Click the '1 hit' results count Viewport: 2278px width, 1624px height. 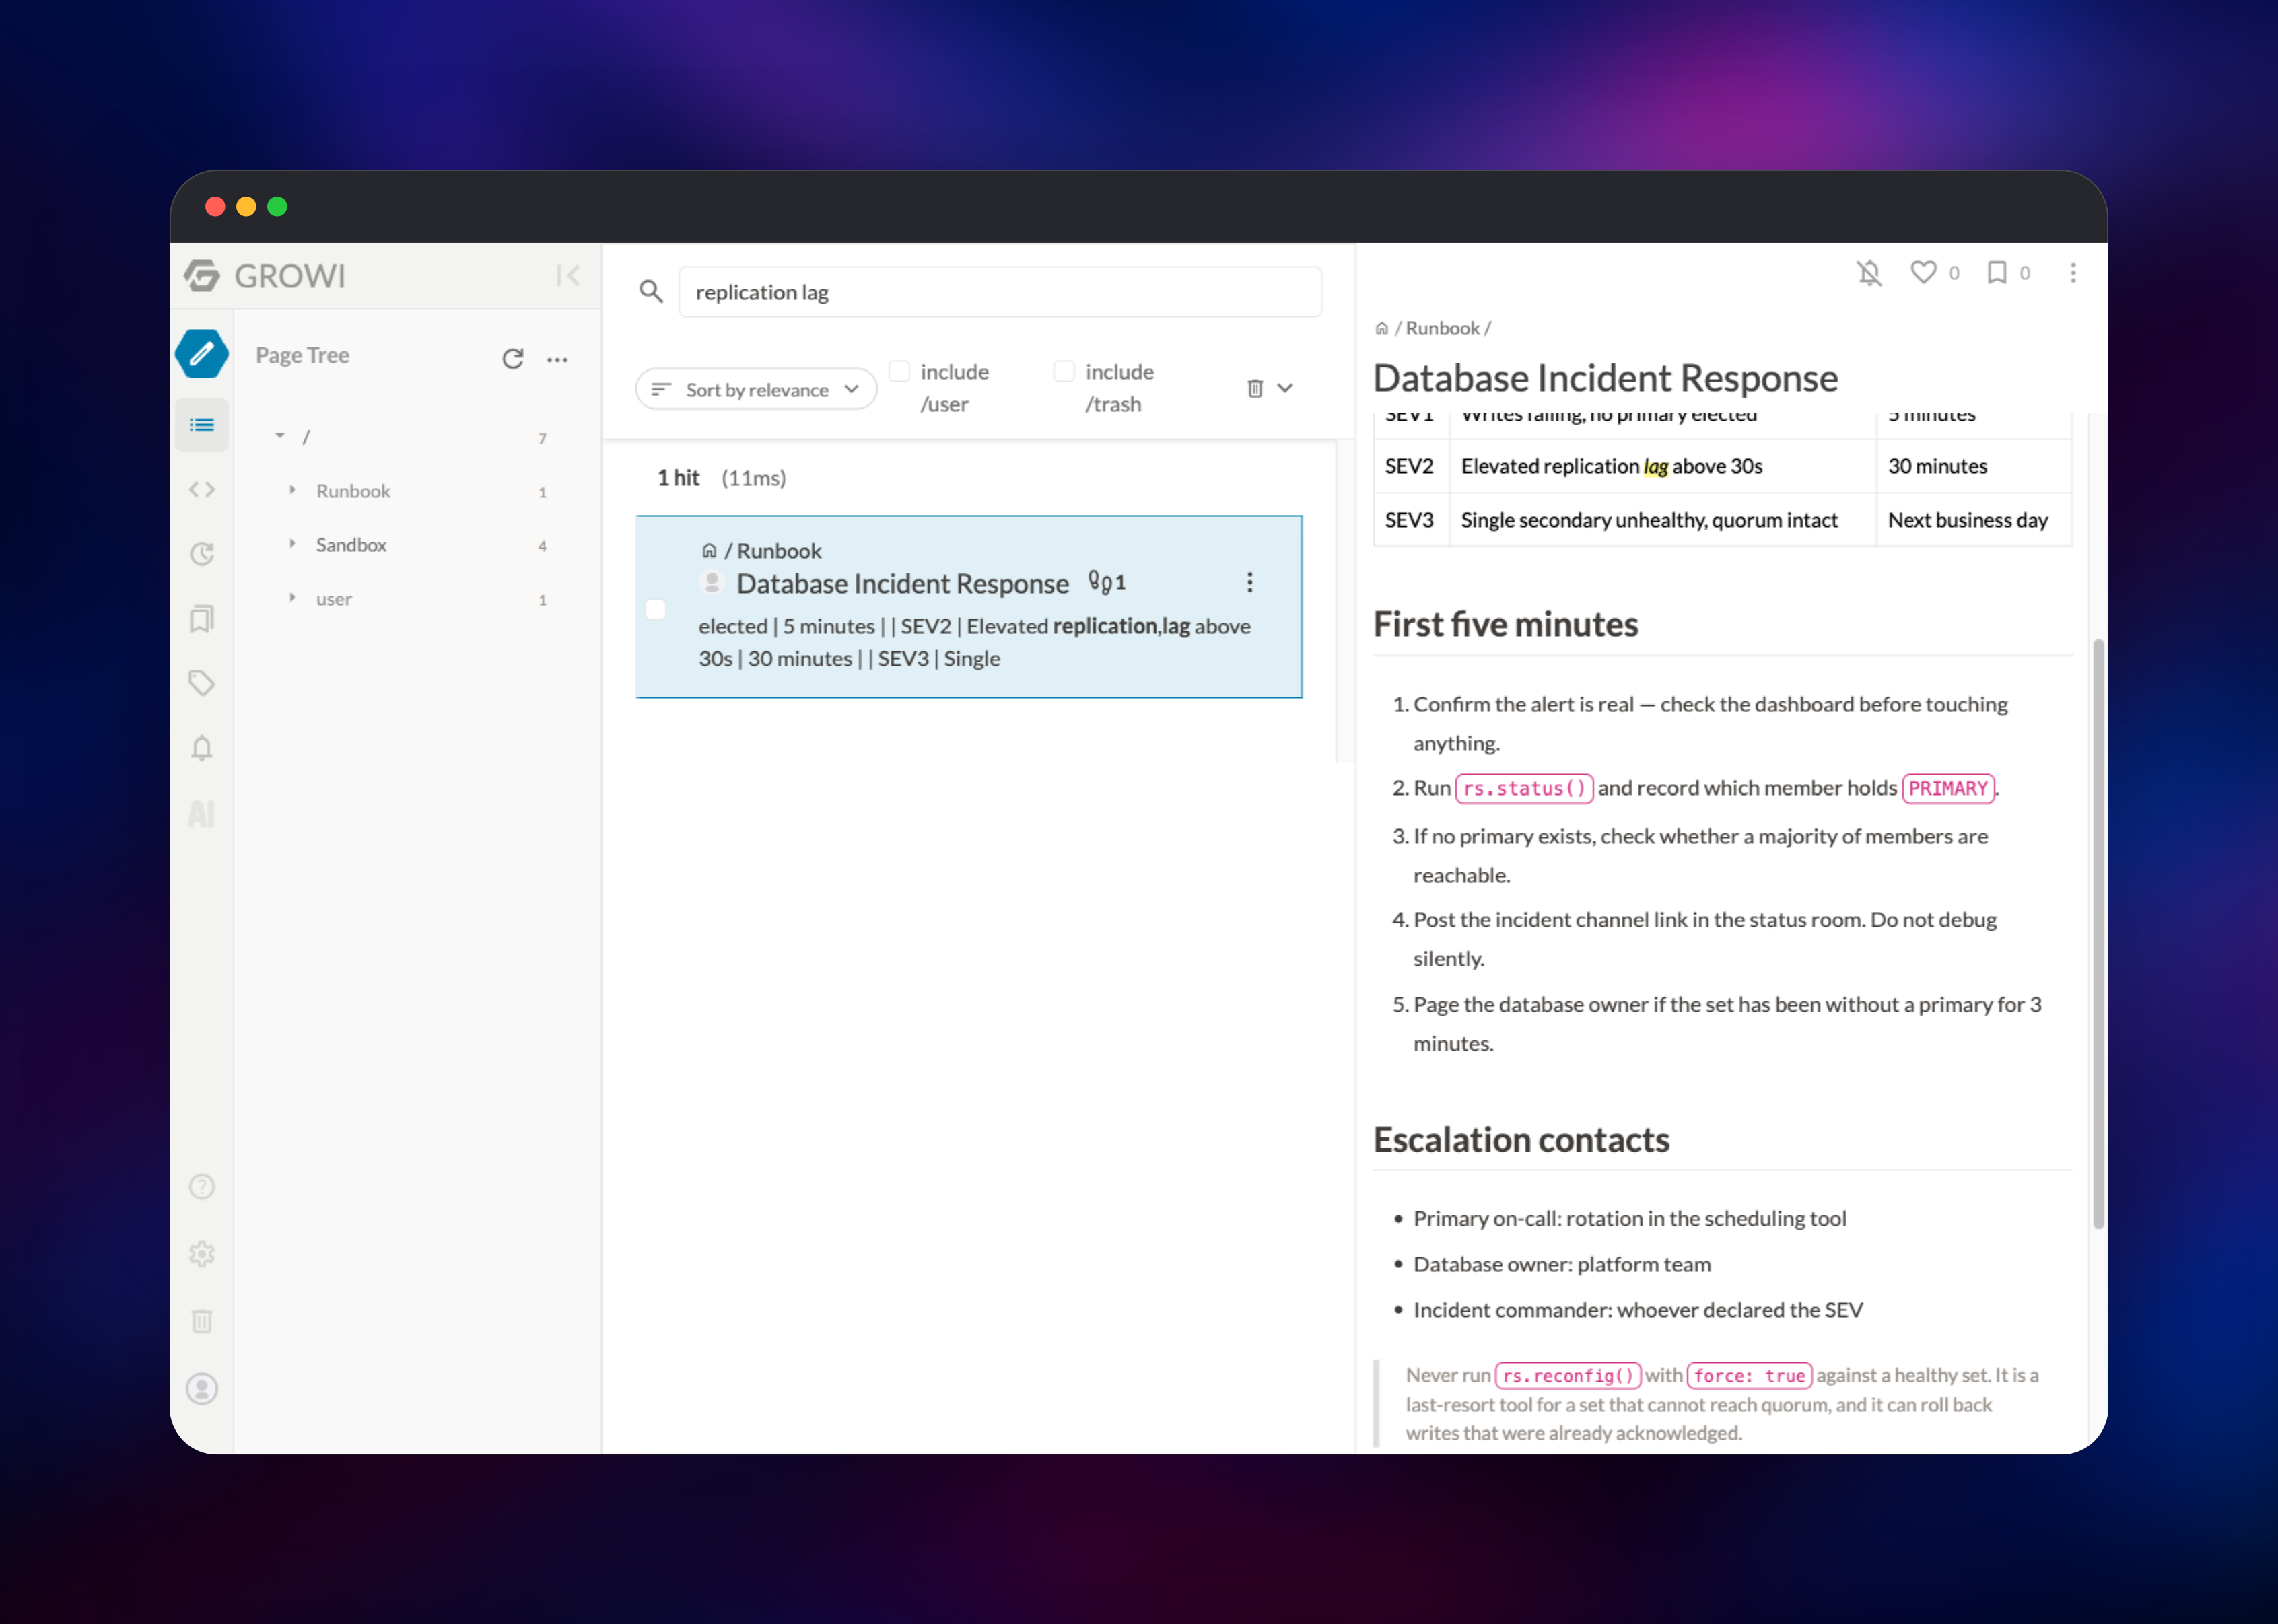pyautogui.click(x=678, y=478)
